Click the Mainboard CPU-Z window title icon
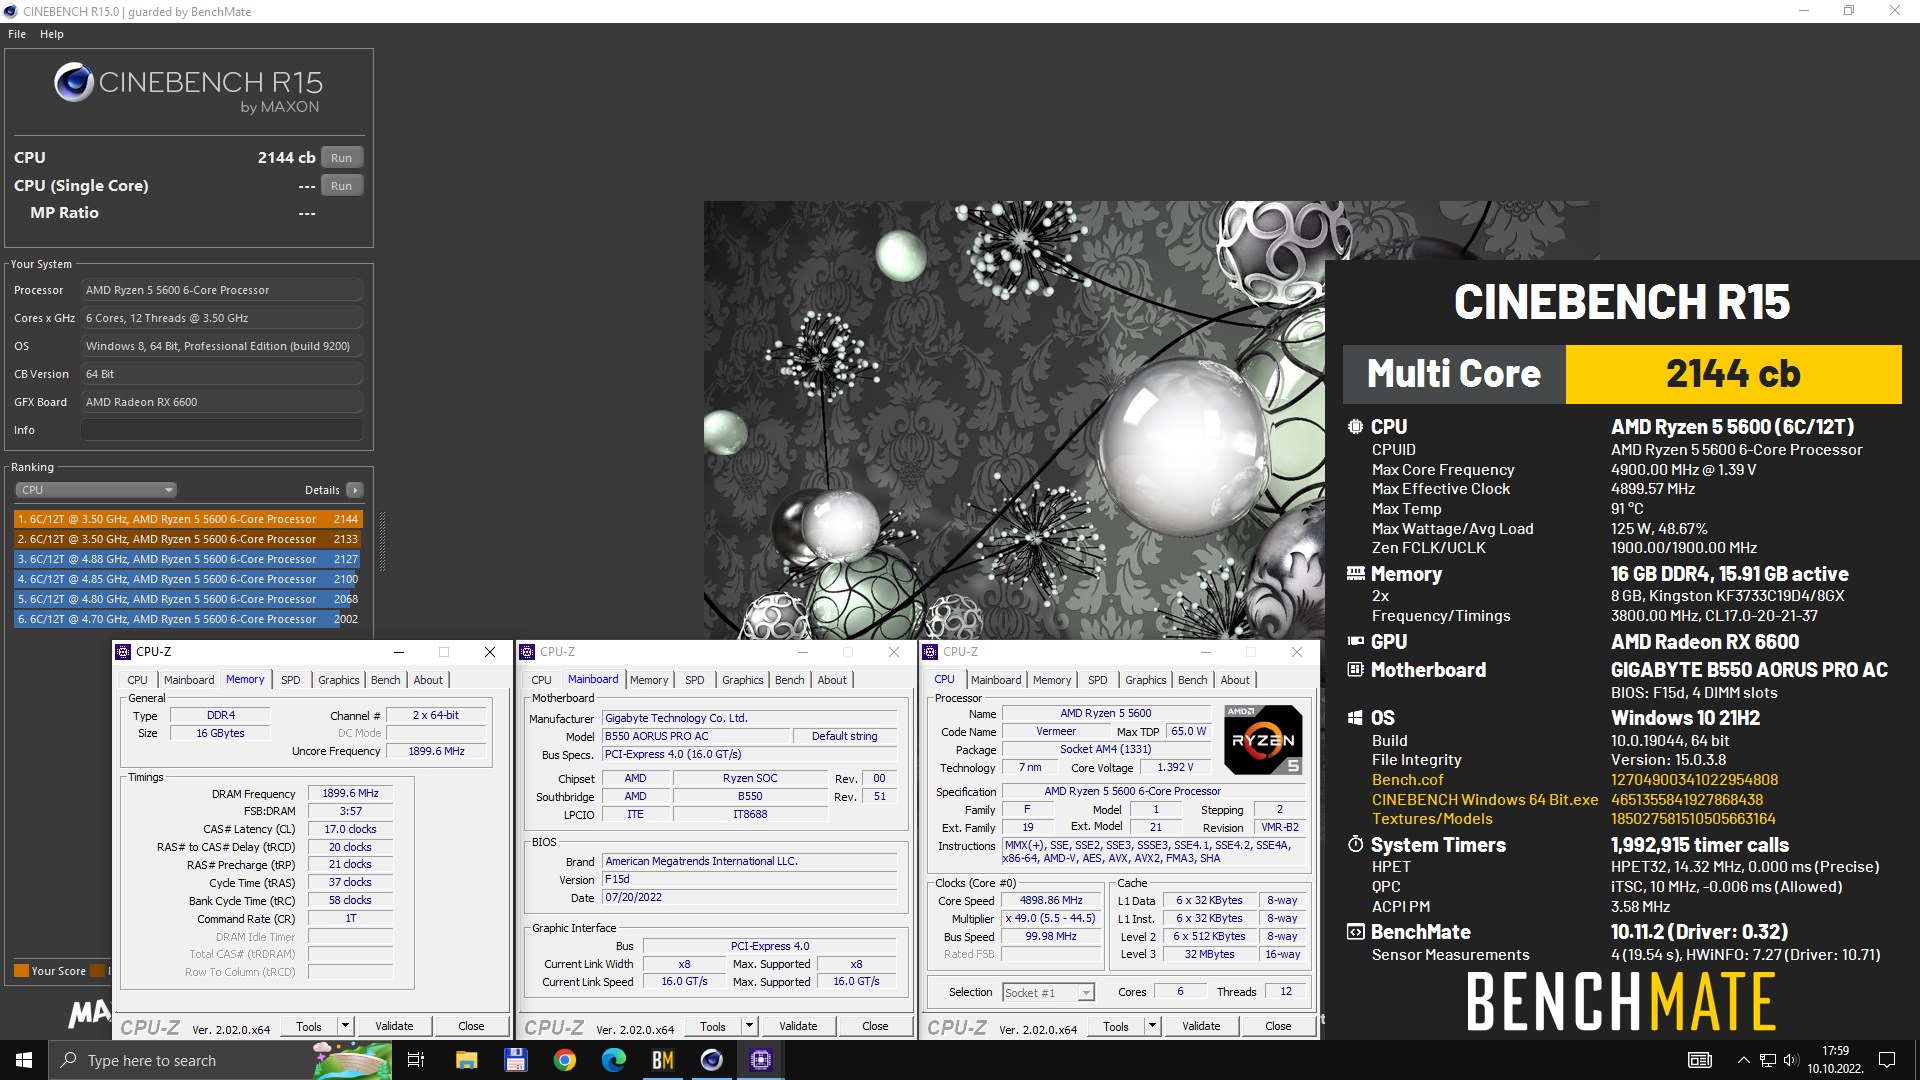The width and height of the screenshot is (1920, 1080). pyautogui.click(x=527, y=652)
